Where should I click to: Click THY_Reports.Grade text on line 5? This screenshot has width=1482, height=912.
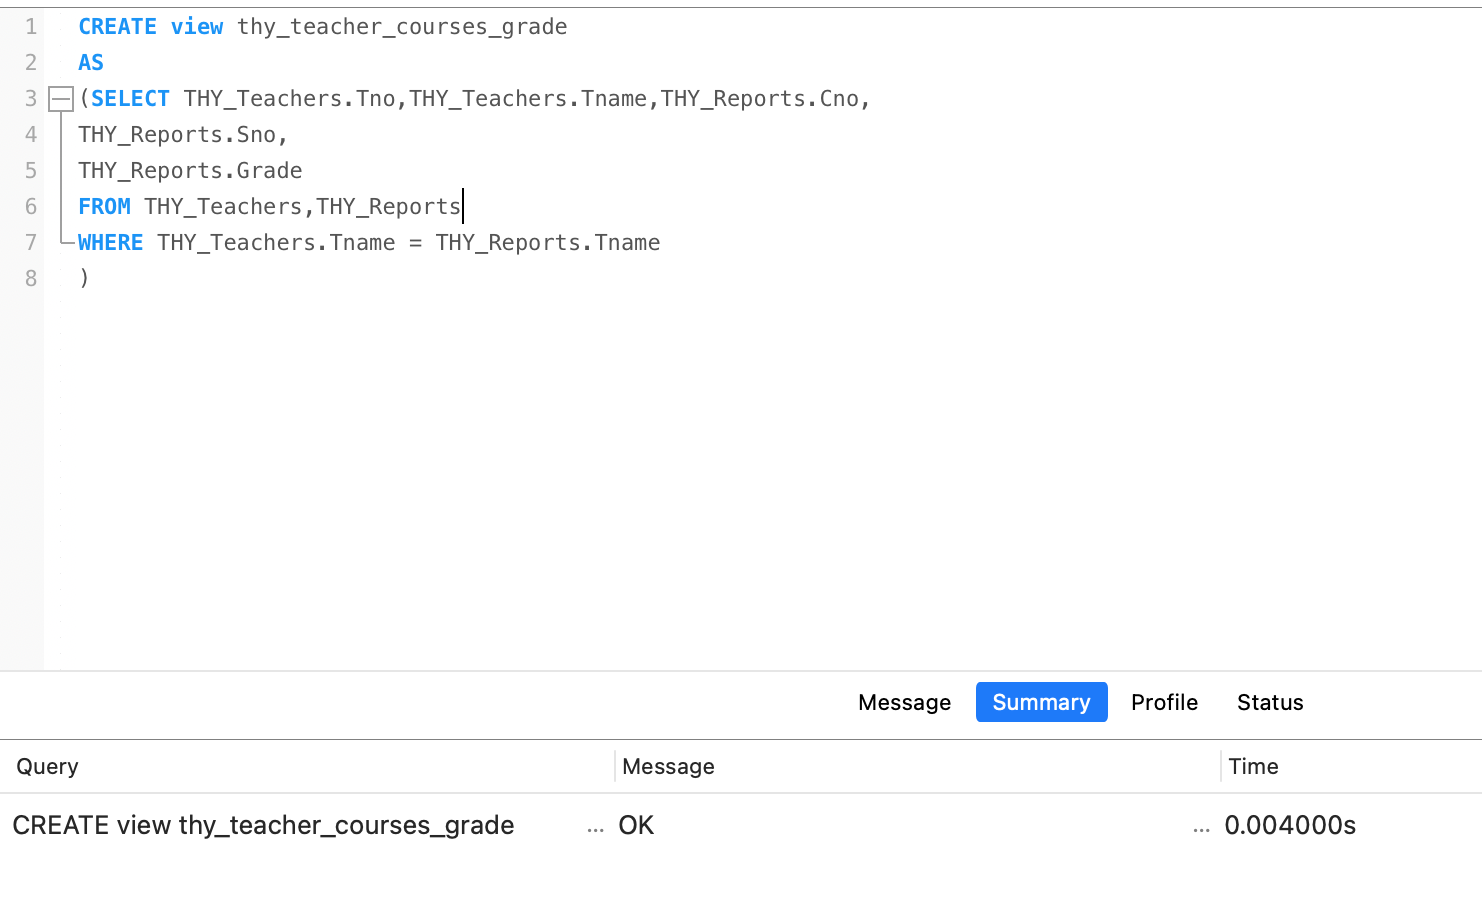tap(190, 171)
